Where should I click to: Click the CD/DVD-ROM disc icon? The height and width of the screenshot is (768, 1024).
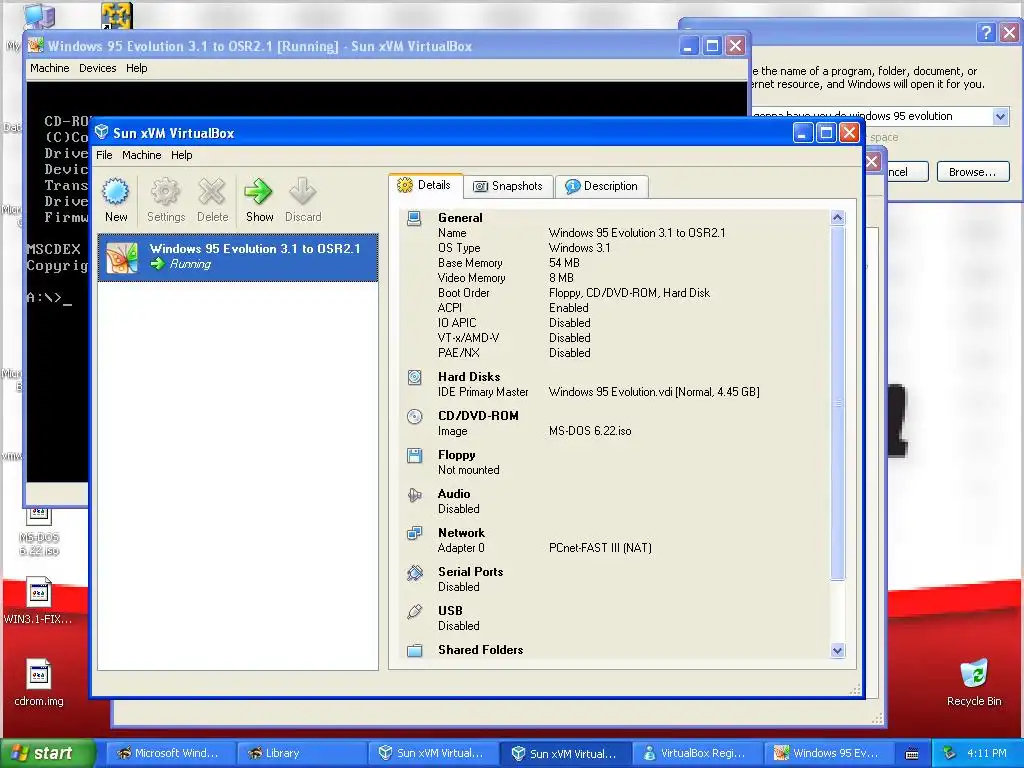coord(415,417)
